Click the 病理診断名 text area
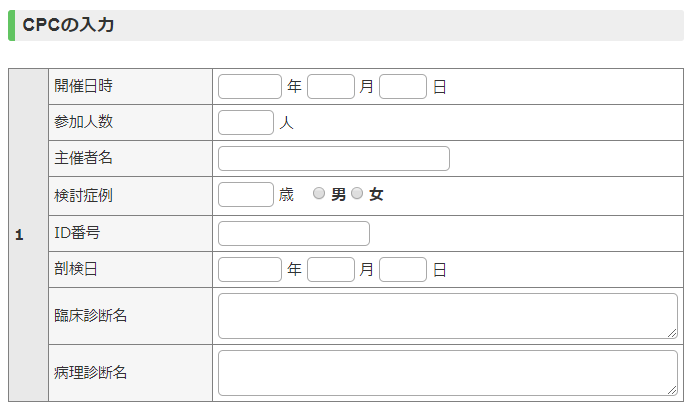689x408 pixels. click(448, 373)
